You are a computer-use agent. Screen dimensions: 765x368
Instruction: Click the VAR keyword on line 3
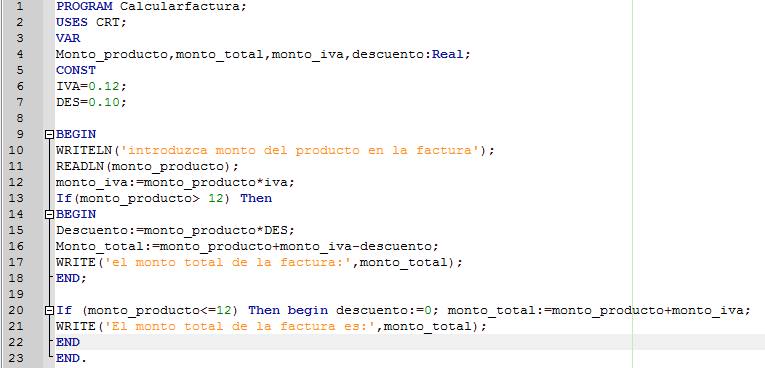[x=68, y=39]
